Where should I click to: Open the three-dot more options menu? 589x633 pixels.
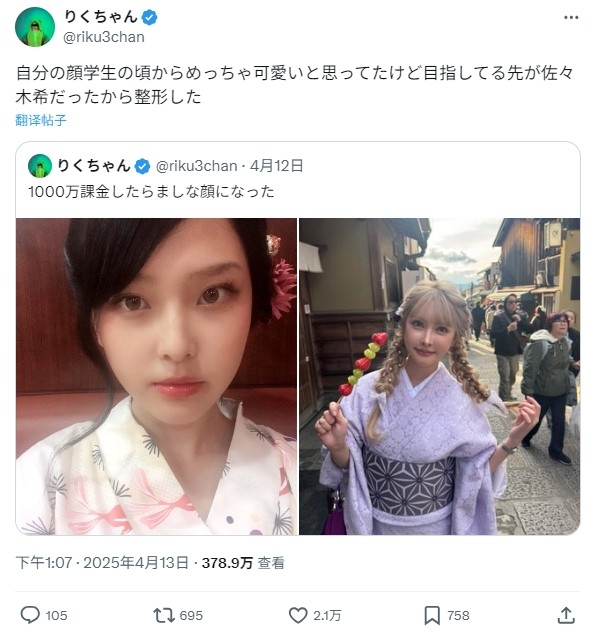coord(571,17)
